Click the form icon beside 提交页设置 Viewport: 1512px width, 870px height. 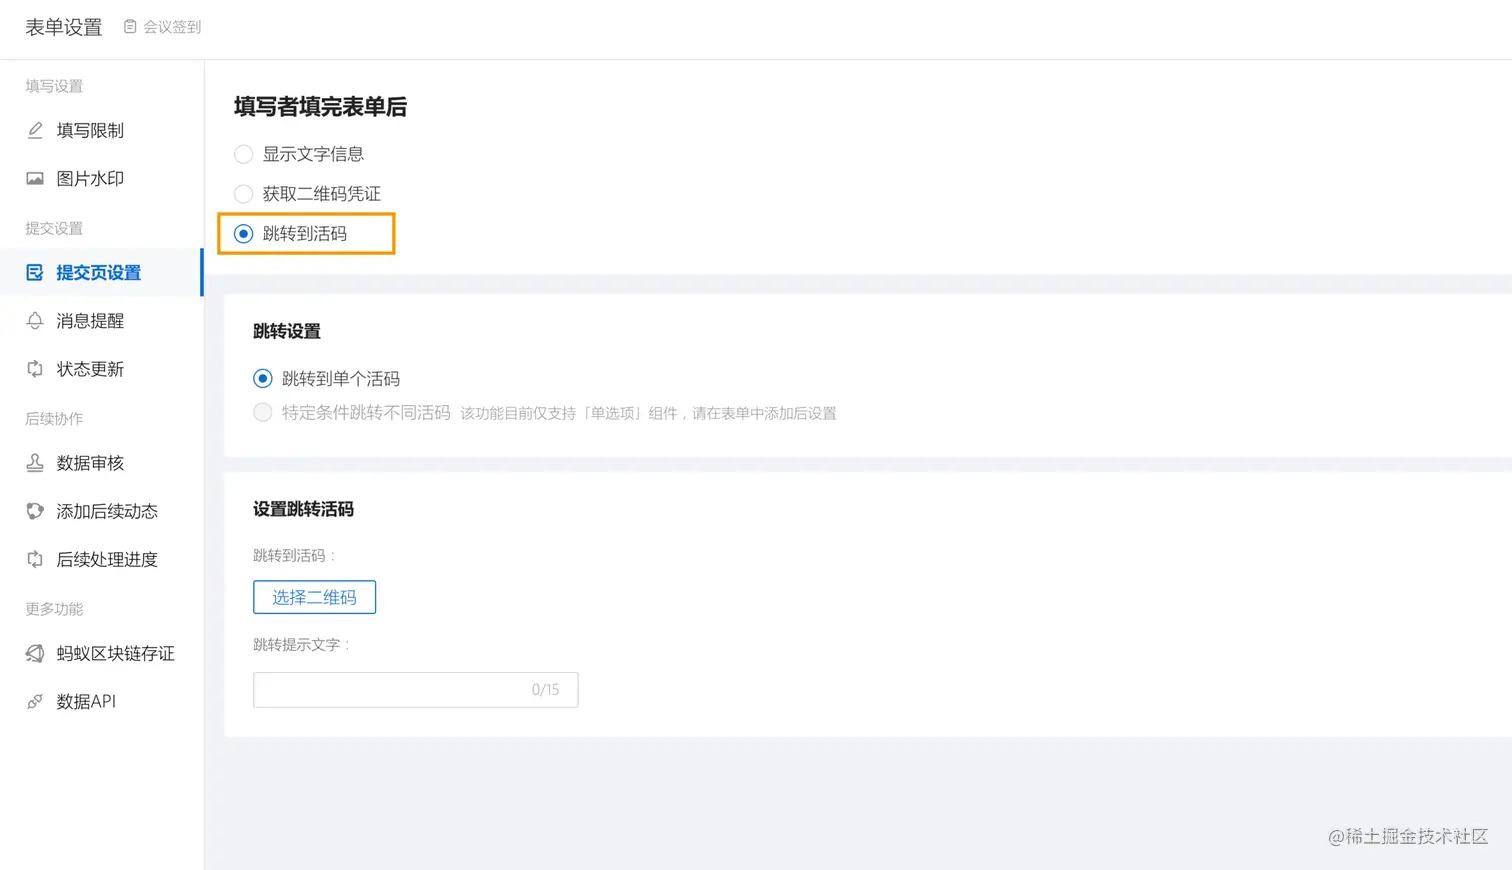tap(35, 272)
